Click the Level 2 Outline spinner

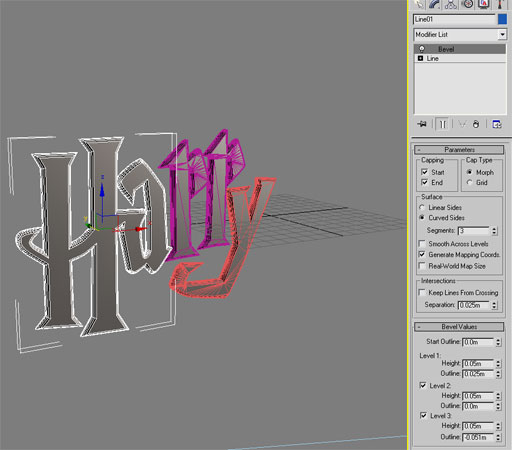[498, 406]
